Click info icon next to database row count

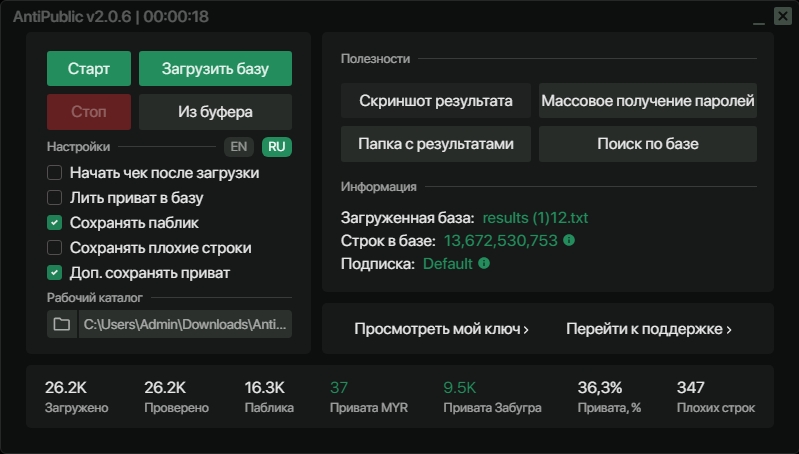pos(569,241)
